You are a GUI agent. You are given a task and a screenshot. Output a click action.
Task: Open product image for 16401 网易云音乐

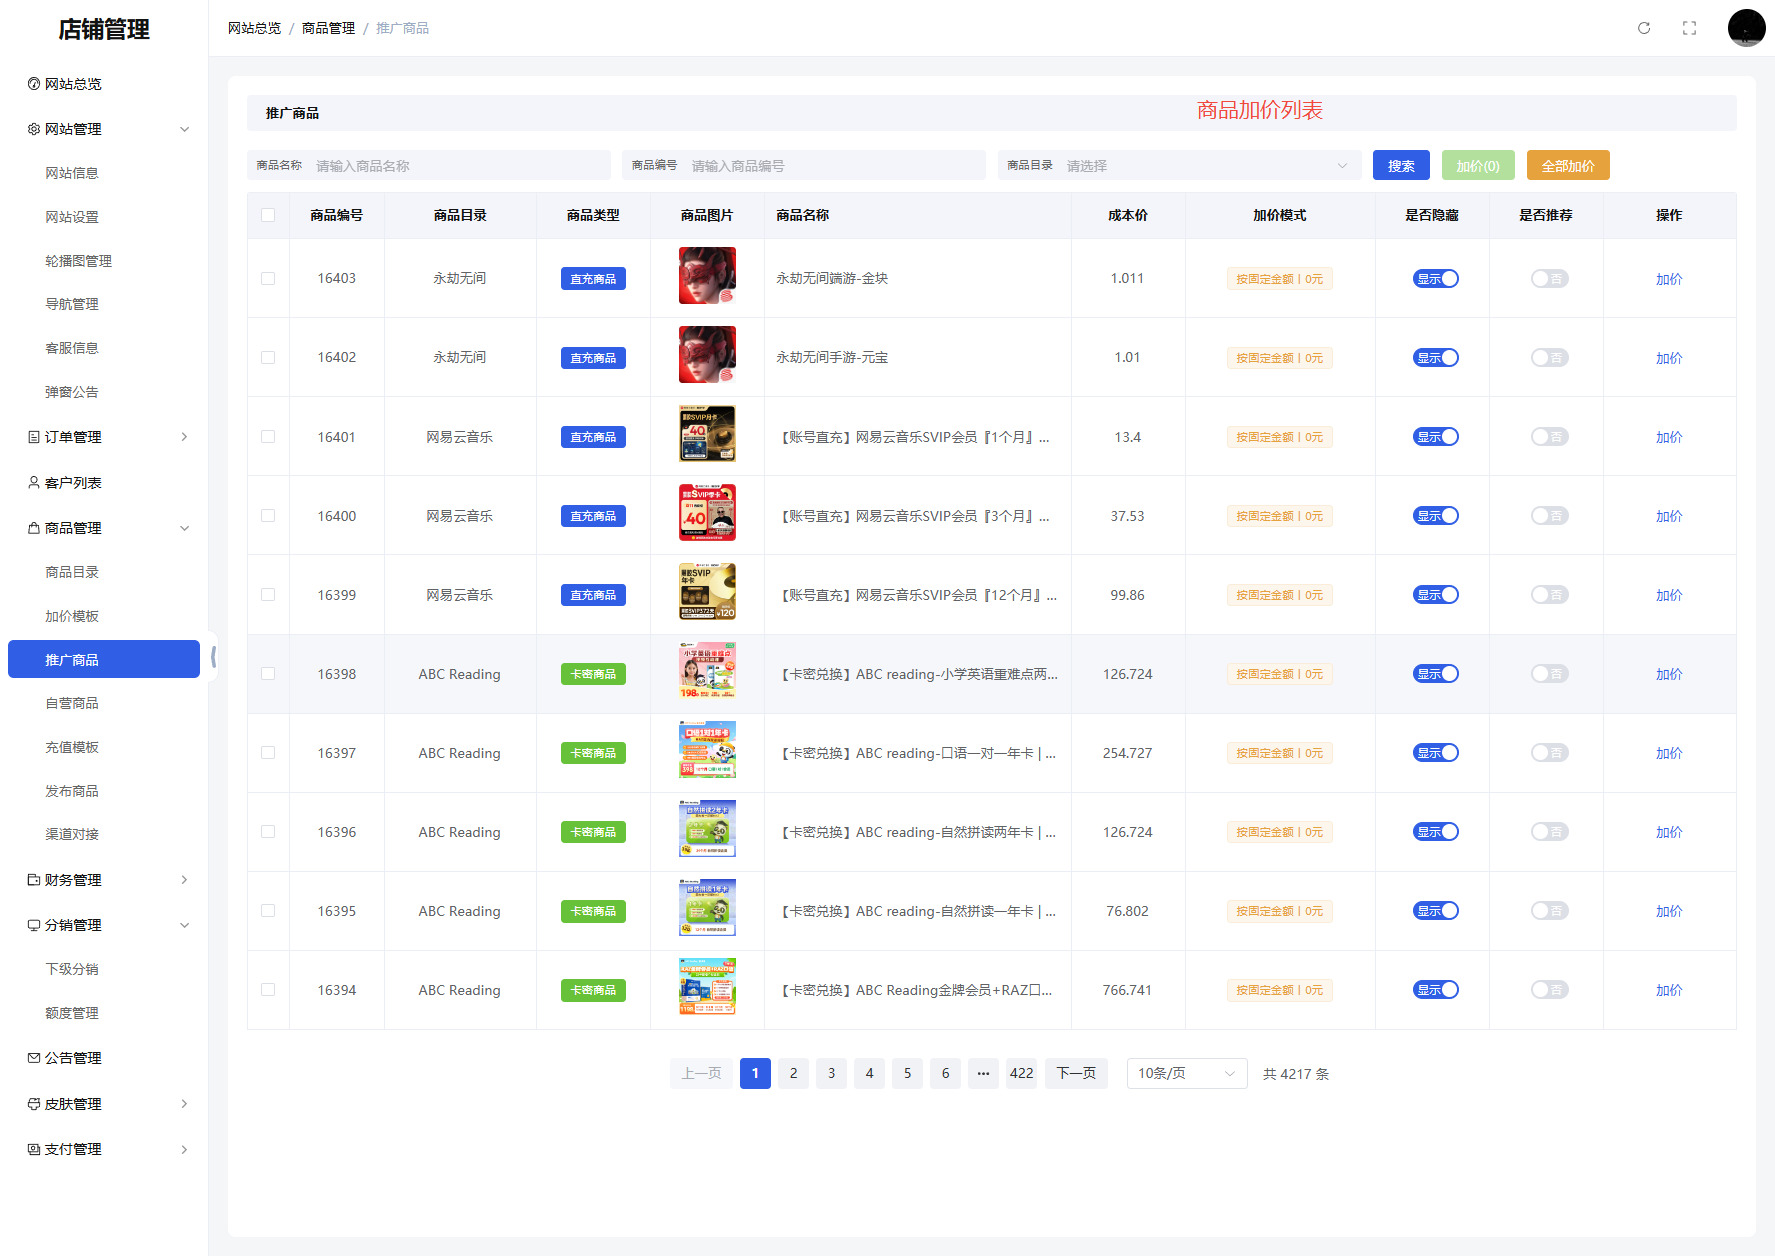click(x=707, y=434)
